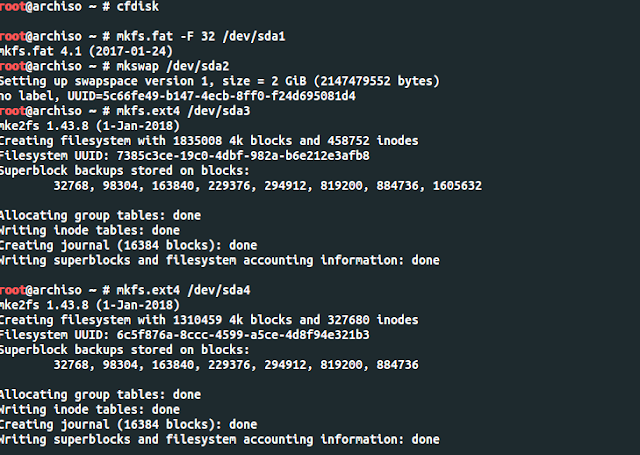Screen dimensions: 640x455
Task: Click the line with 1835008 4k blocks
Action: [x=208, y=141]
